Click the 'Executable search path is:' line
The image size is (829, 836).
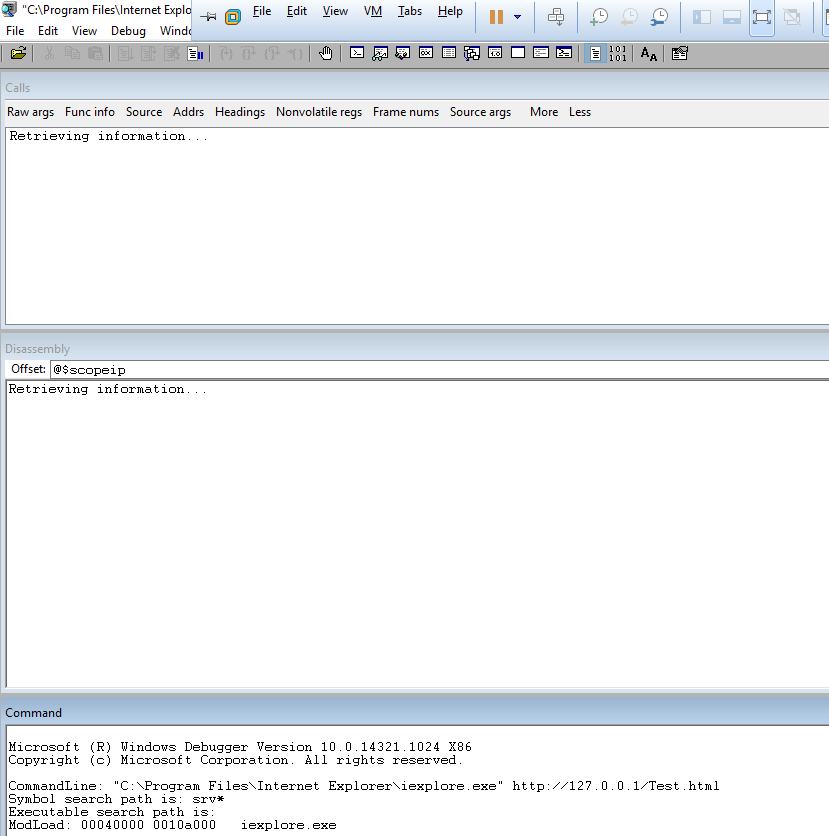(112, 812)
